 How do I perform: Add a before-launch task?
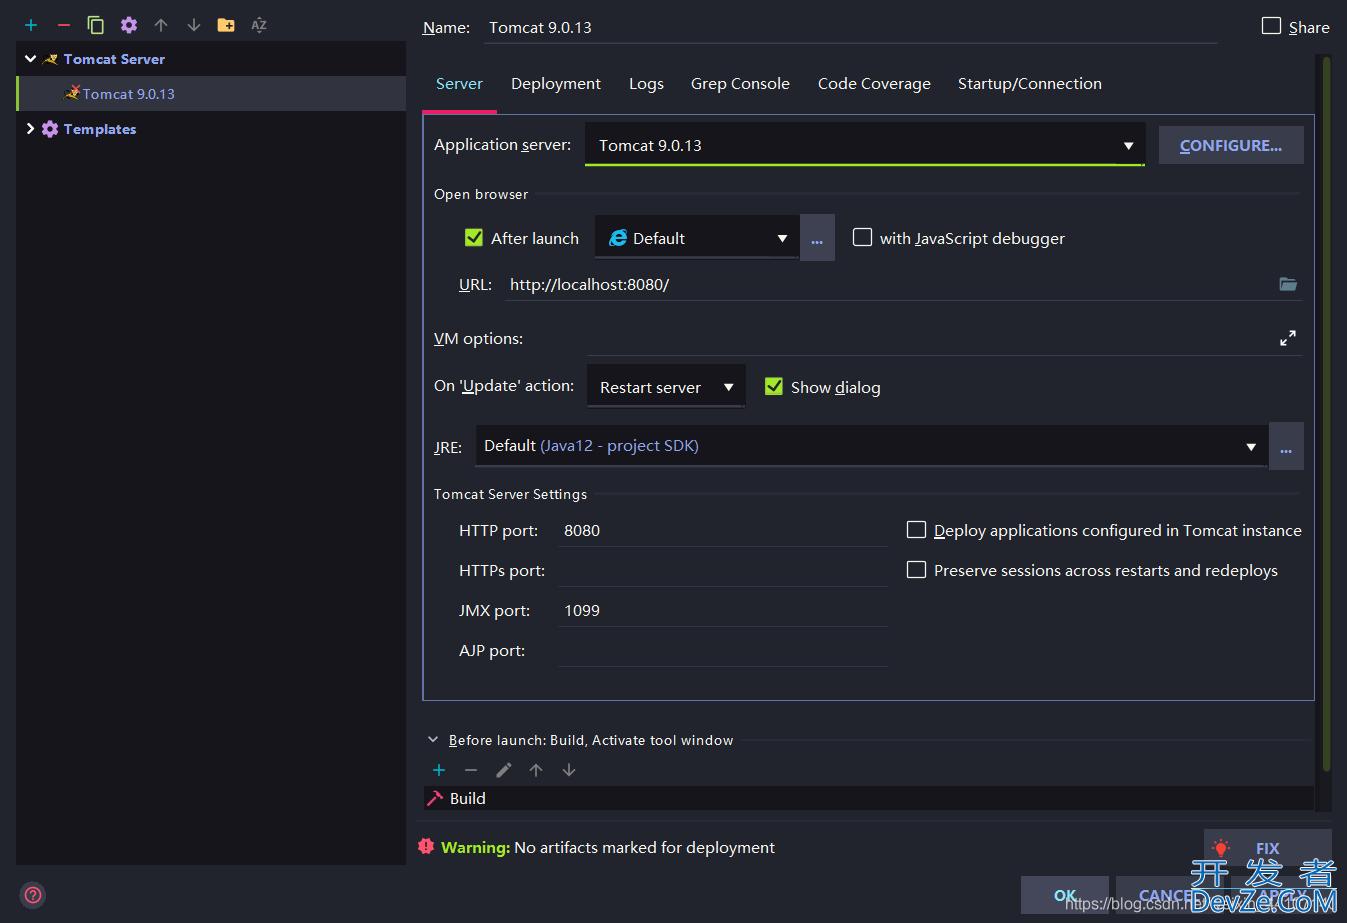point(439,770)
